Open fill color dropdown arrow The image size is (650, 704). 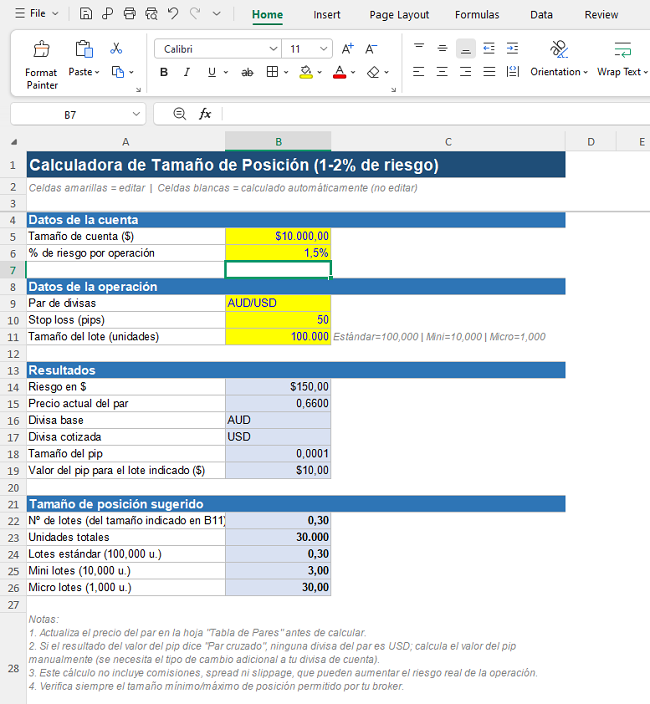319,72
